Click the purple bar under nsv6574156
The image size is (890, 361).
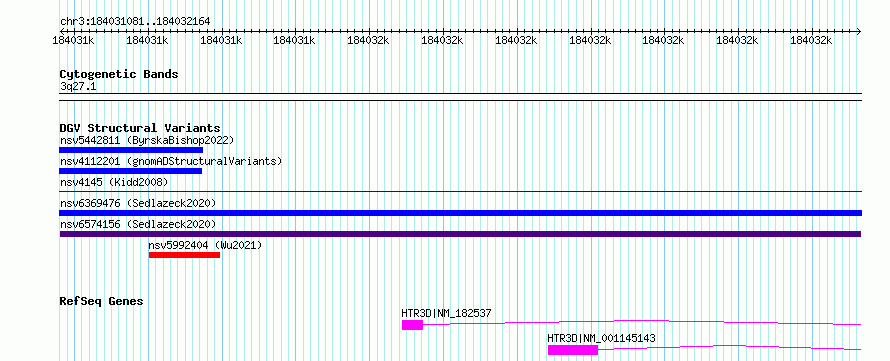coord(460,234)
